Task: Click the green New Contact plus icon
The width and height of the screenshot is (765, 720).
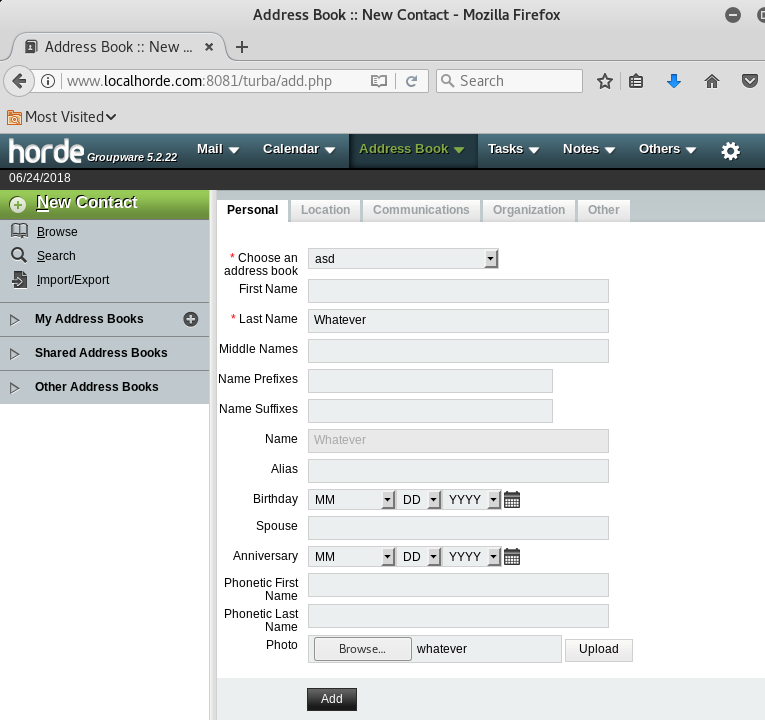Action: point(18,204)
